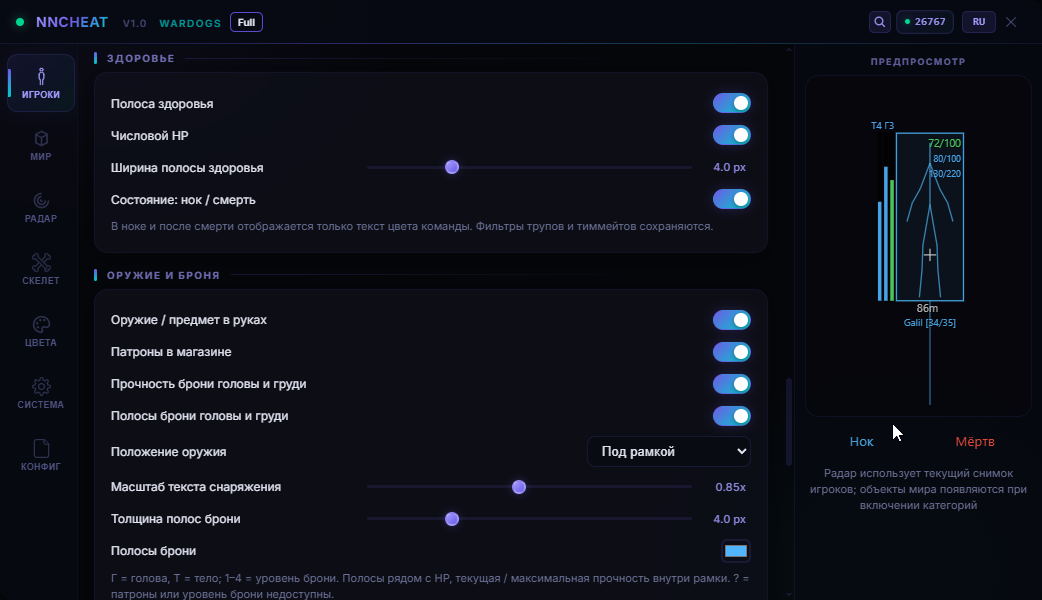The image size is (1042, 600).
Task: Switch to the Радар sidebar section
Action: (41, 207)
